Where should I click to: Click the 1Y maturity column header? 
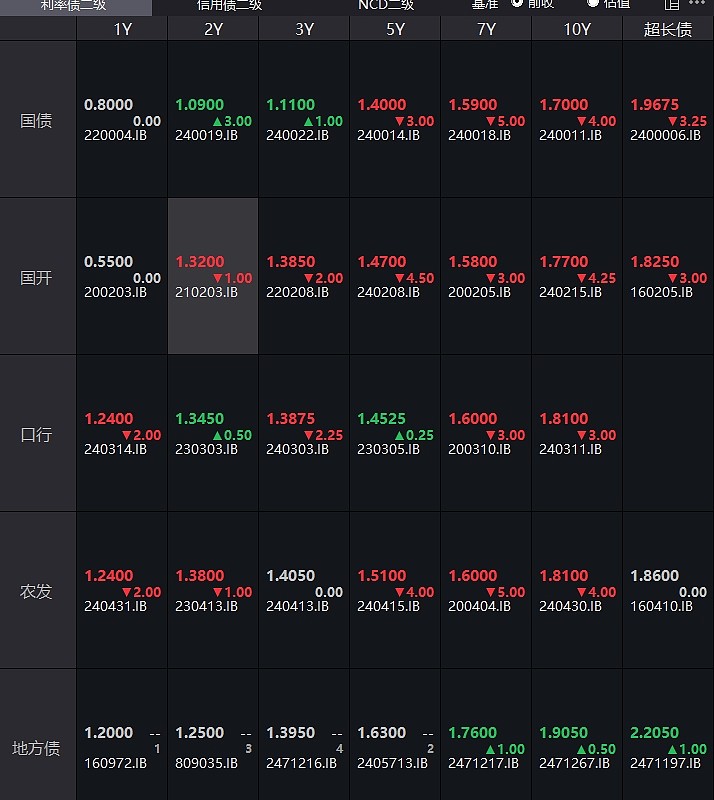coord(122,29)
